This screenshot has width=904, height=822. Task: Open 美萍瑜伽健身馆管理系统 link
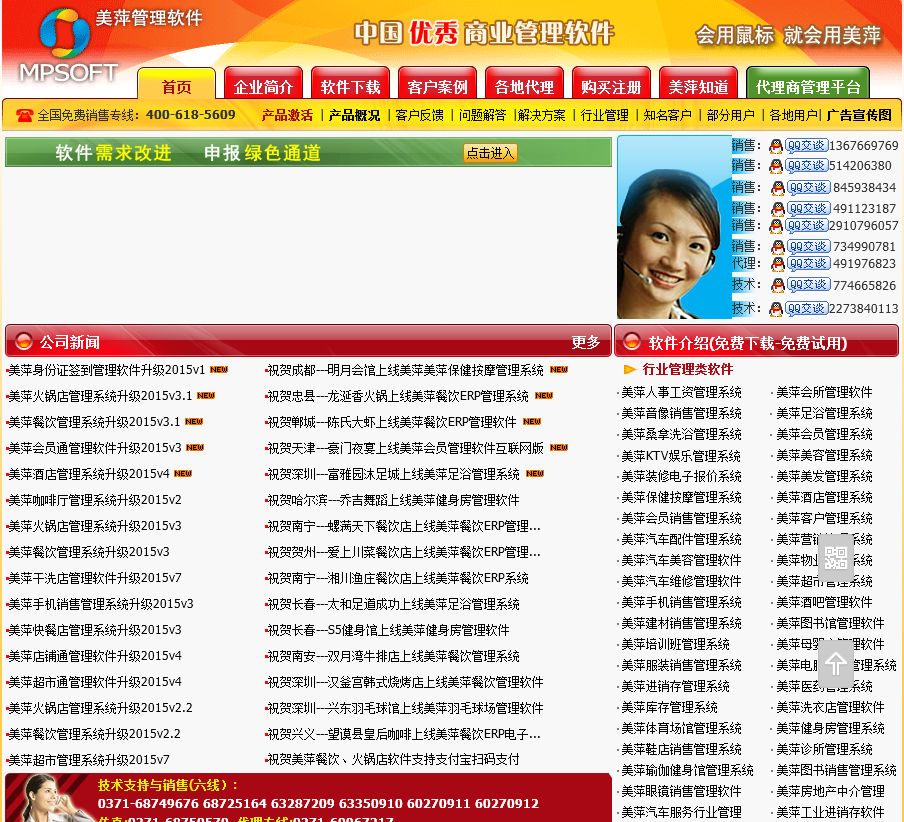pos(687,771)
